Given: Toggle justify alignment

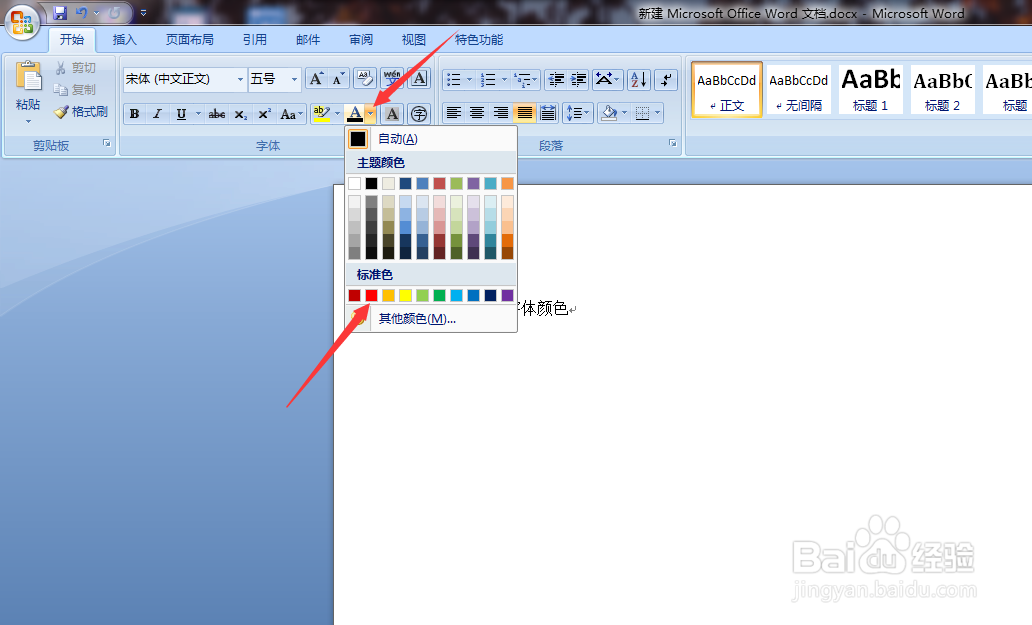Looking at the screenshot, I should pos(525,113).
